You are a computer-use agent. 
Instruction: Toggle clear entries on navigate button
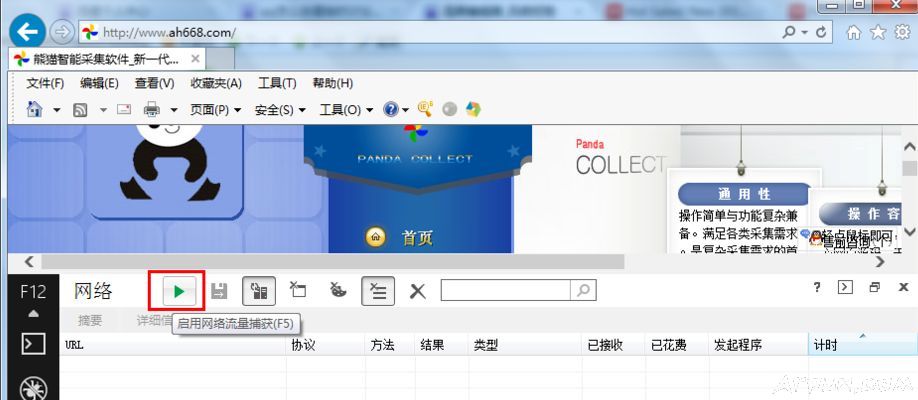pyautogui.click(x=378, y=291)
